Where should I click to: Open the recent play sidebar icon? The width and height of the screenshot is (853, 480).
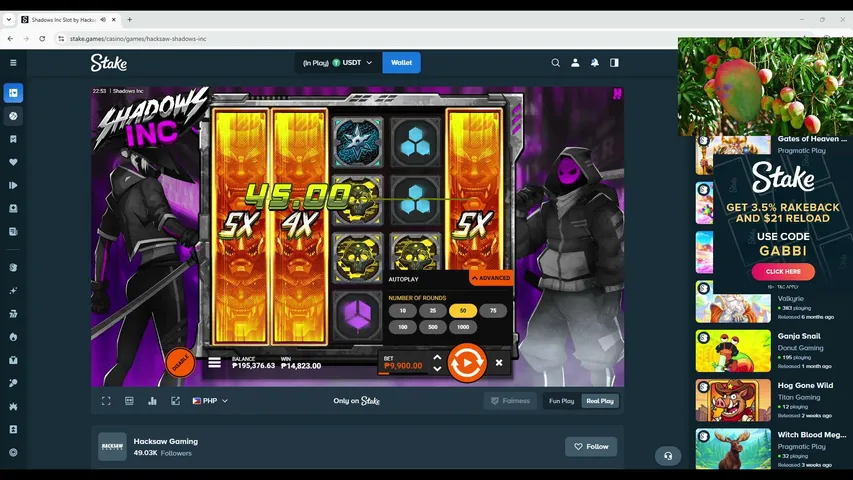point(13,186)
